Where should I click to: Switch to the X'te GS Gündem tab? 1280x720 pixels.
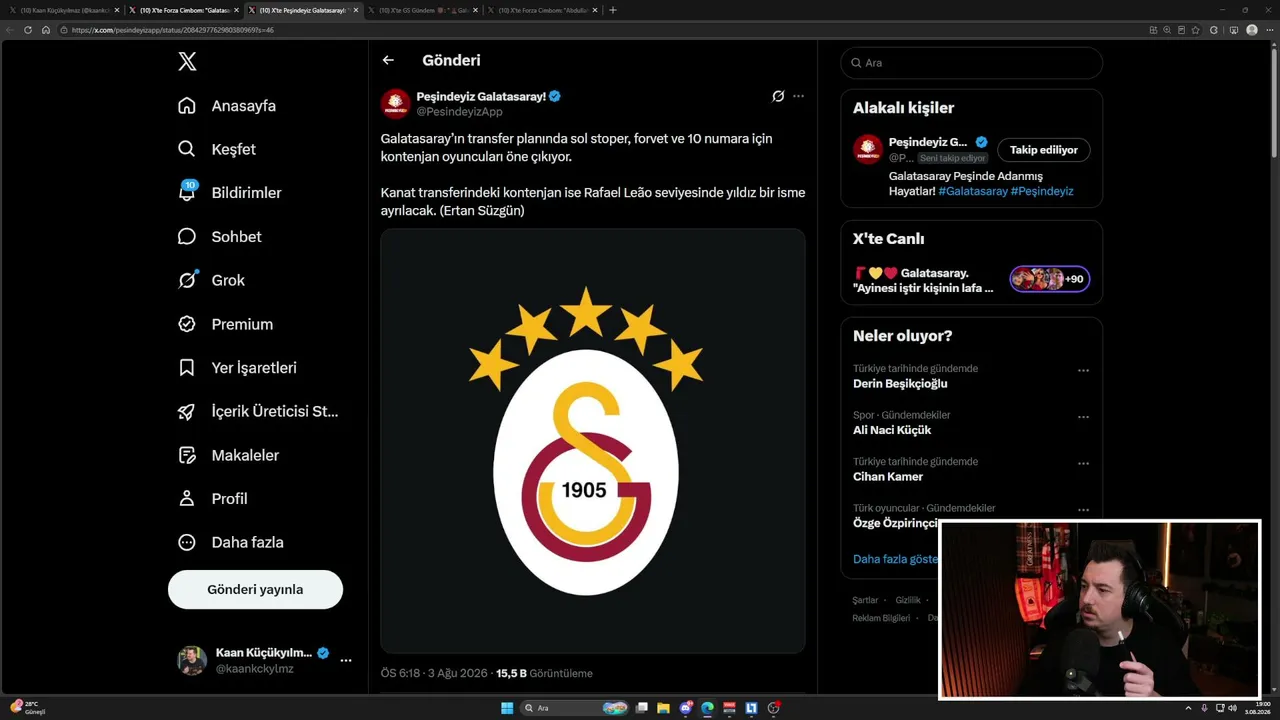422,10
